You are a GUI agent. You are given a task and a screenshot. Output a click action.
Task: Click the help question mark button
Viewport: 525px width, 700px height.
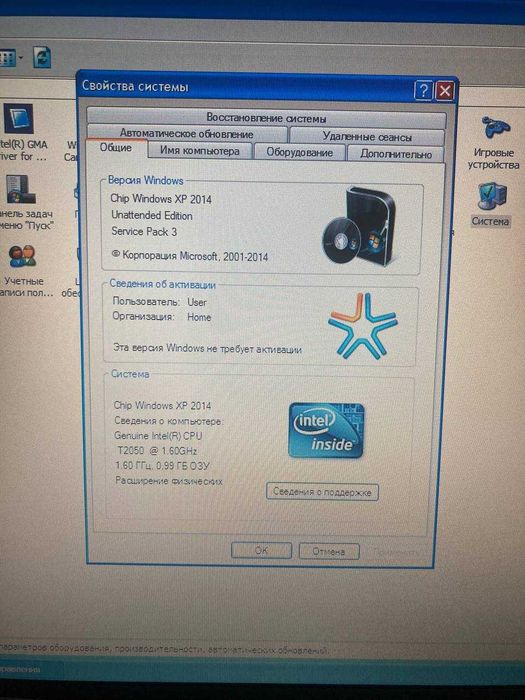pyautogui.click(x=423, y=91)
